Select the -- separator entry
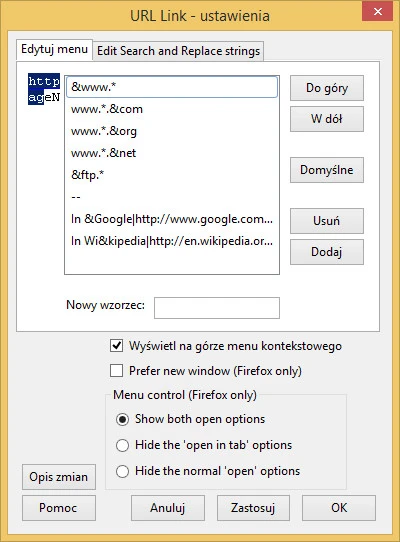Screen dimensions: 400x542 click(x=172, y=197)
